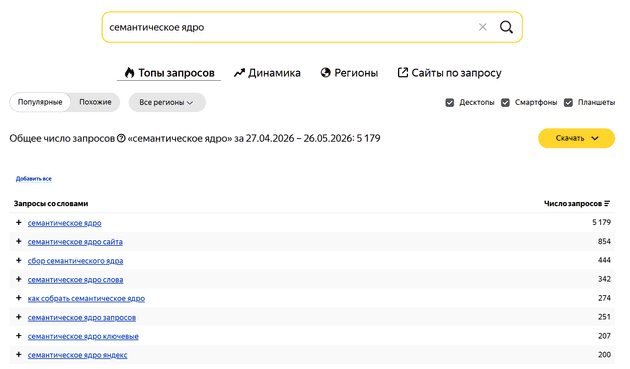Screen dimensions: 630x369
Task: Switch to the Регионы tab
Action: [x=349, y=73]
